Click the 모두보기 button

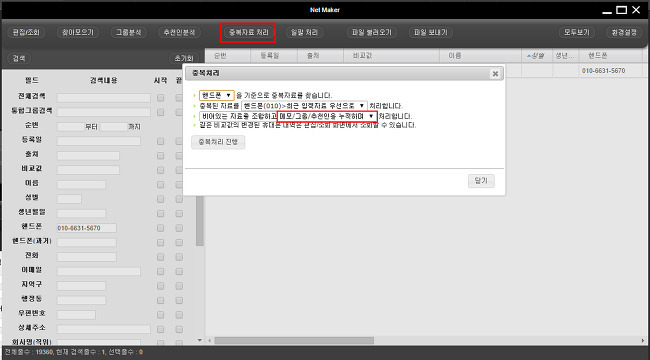point(577,32)
